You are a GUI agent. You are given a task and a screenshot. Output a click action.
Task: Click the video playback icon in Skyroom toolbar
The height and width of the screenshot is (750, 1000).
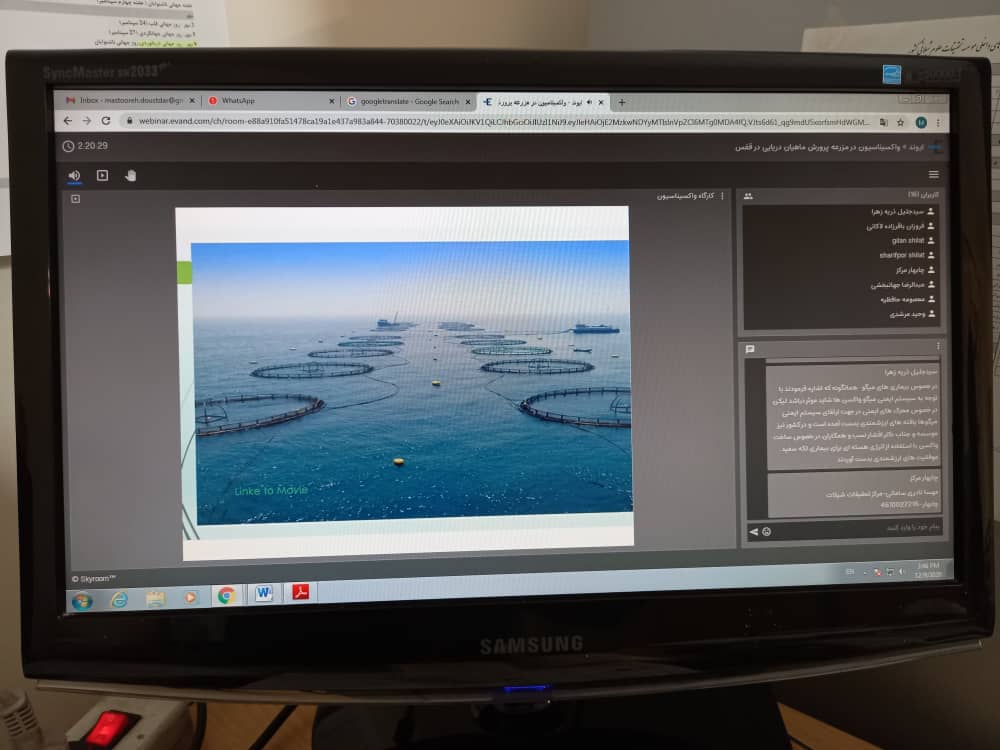point(102,175)
